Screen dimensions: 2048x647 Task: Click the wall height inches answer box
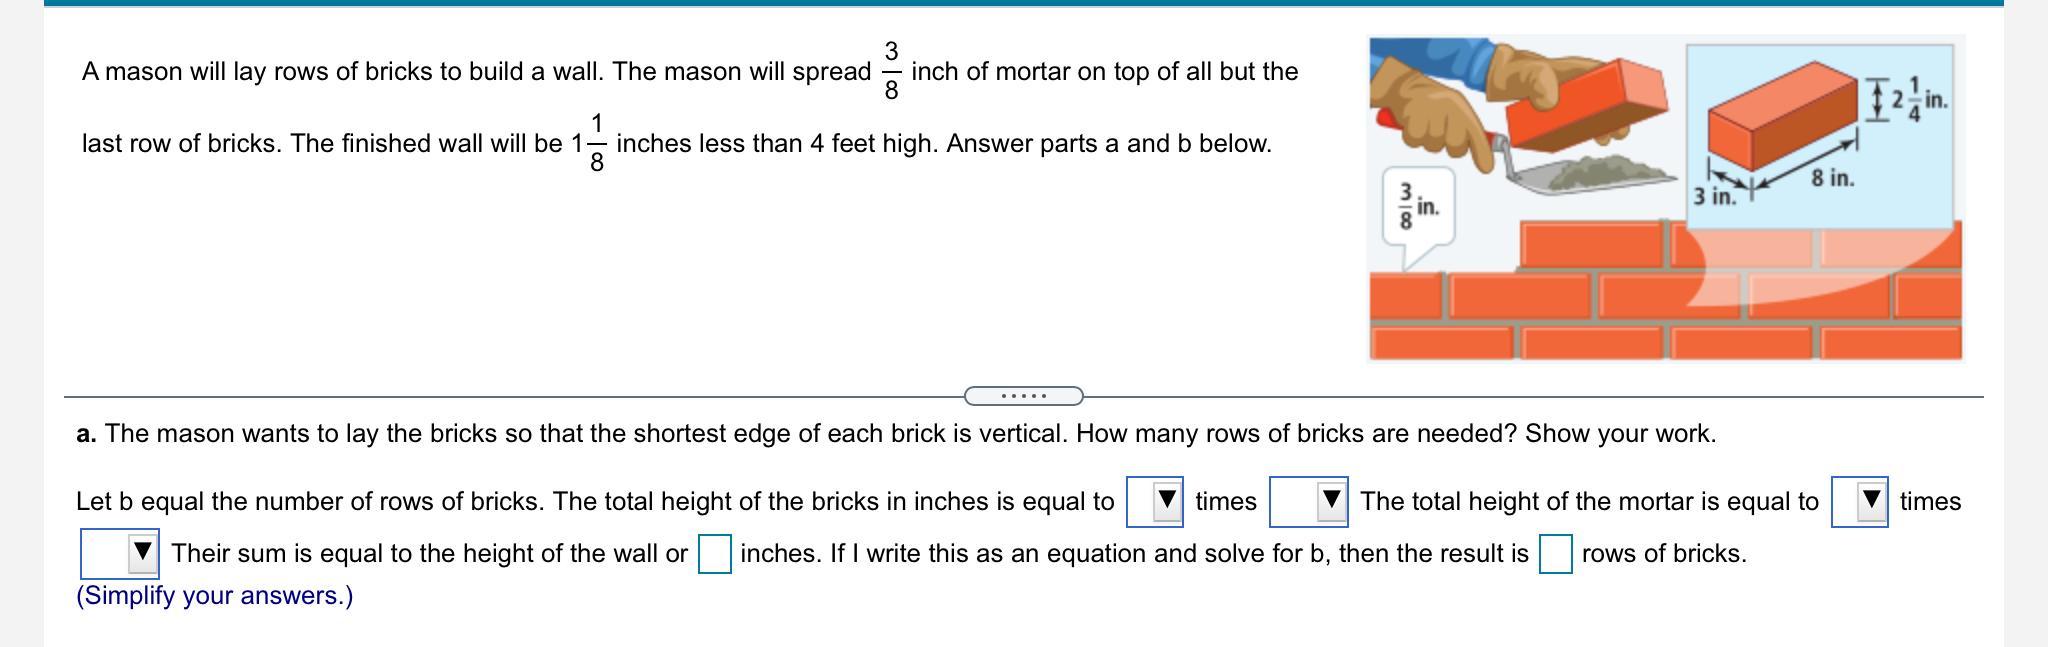[x=714, y=554]
